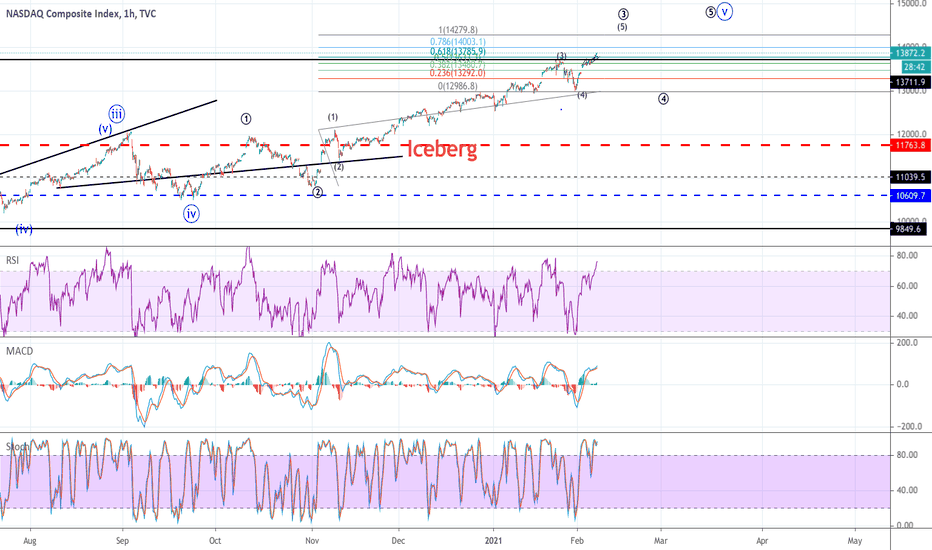Click 80.00 on the RSI axis
Image resolution: width=932 pixels, height=550 pixels.
(908, 256)
